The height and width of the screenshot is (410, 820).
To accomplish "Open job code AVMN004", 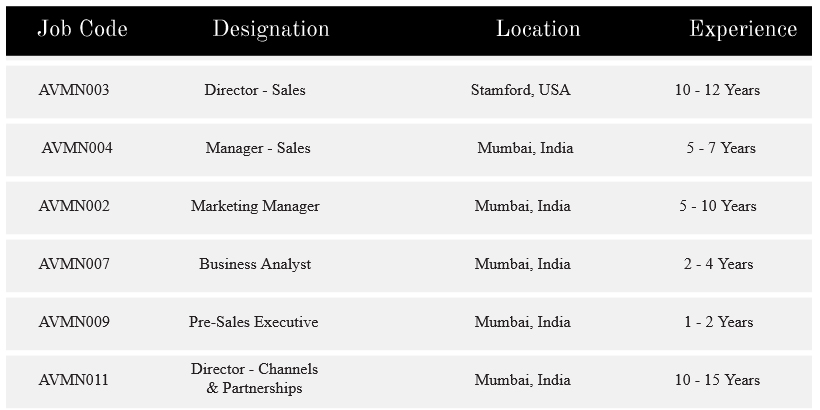I will click(x=77, y=148).
